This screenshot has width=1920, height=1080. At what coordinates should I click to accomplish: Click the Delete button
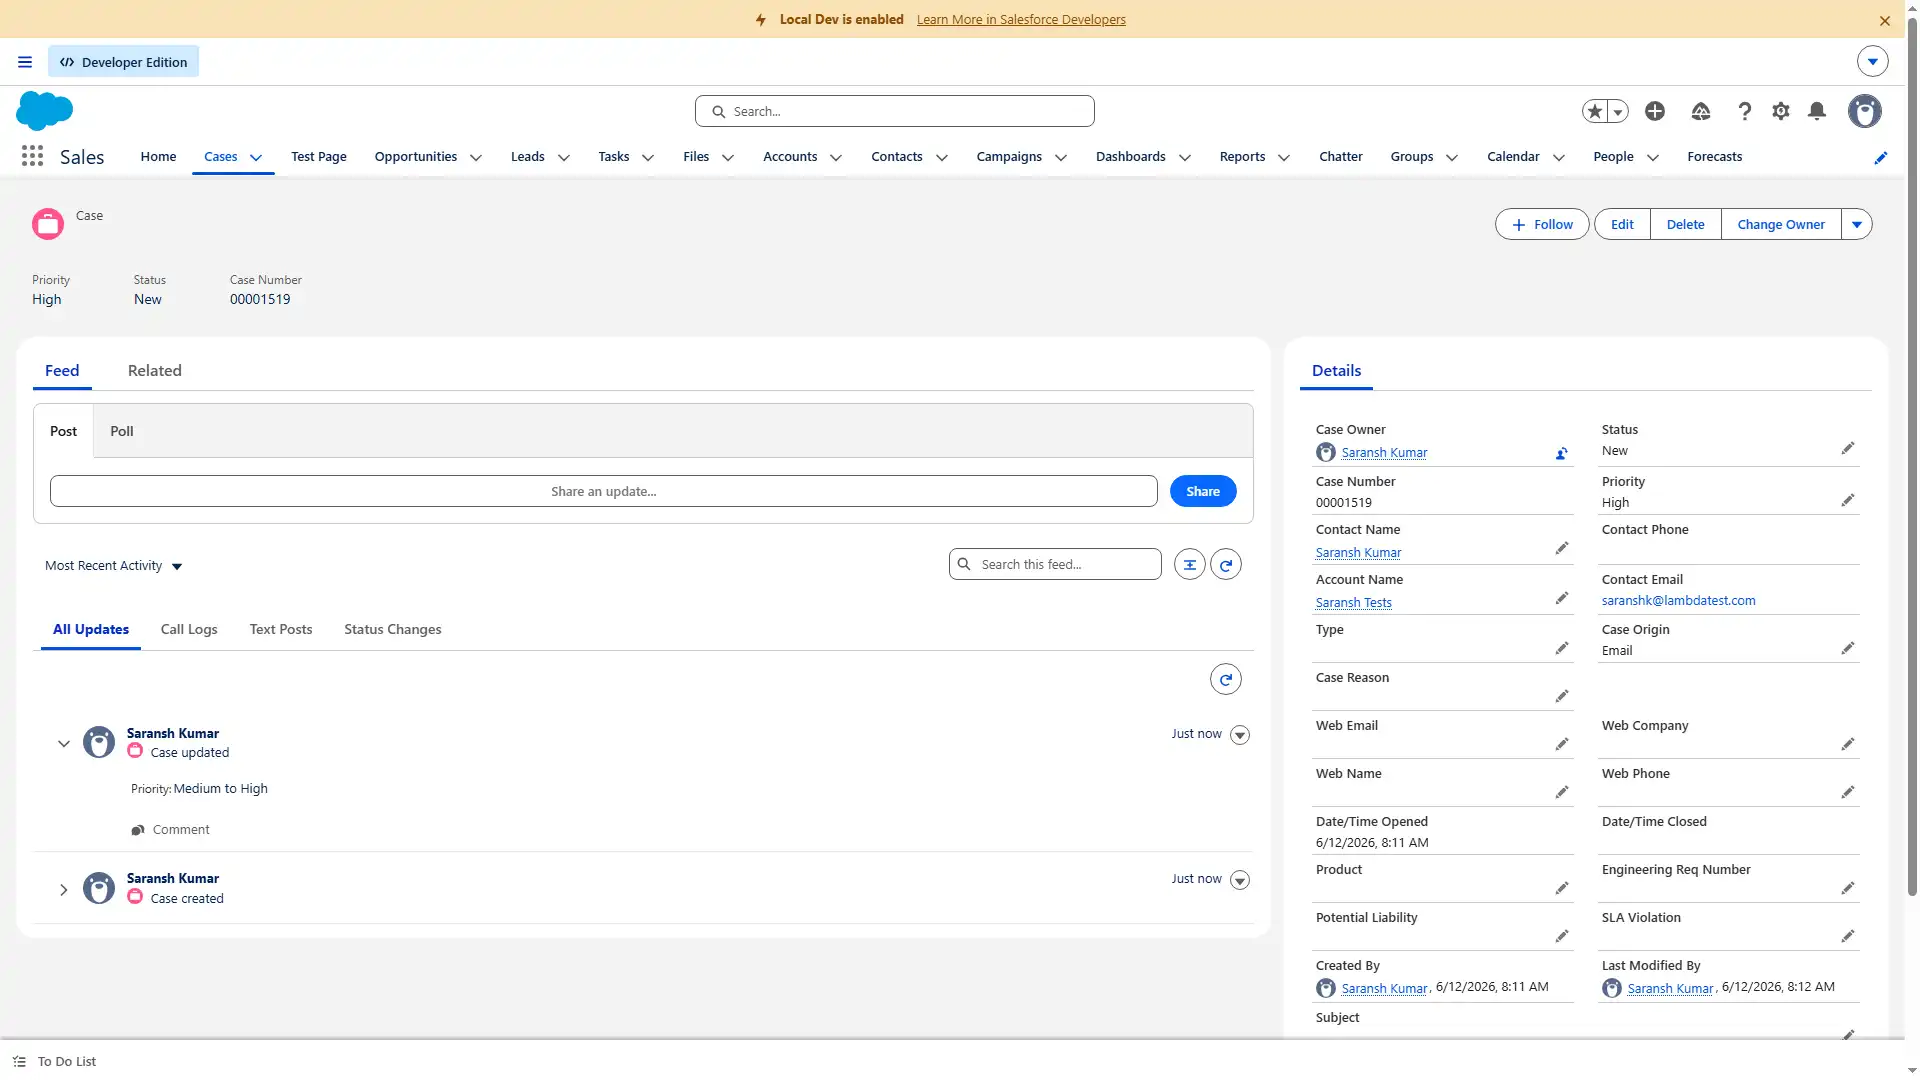click(1686, 224)
